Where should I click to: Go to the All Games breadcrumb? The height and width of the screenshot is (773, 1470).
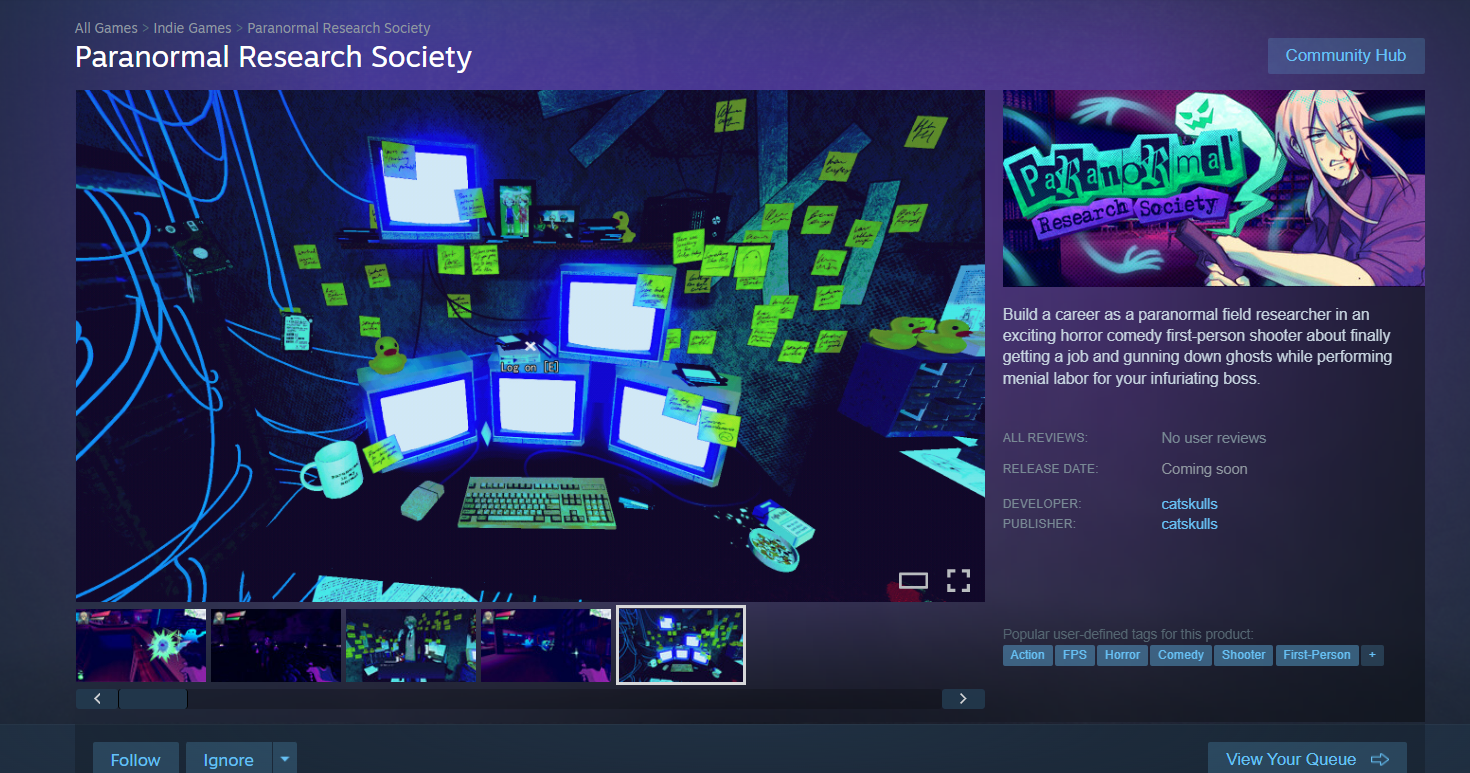tap(106, 28)
